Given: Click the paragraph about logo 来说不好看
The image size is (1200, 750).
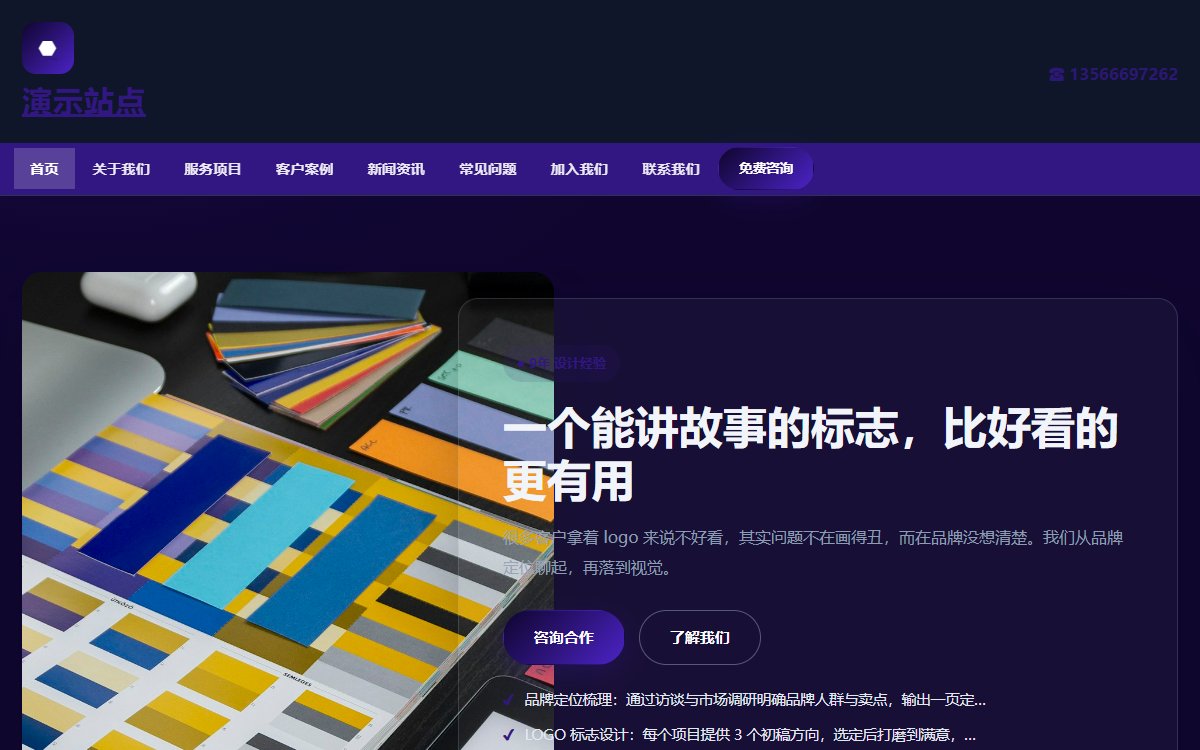Looking at the screenshot, I should pos(813,553).
